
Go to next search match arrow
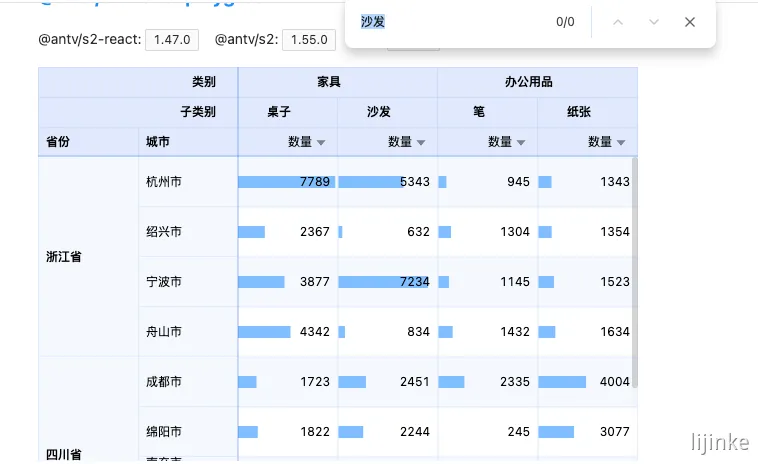point(654,22)
